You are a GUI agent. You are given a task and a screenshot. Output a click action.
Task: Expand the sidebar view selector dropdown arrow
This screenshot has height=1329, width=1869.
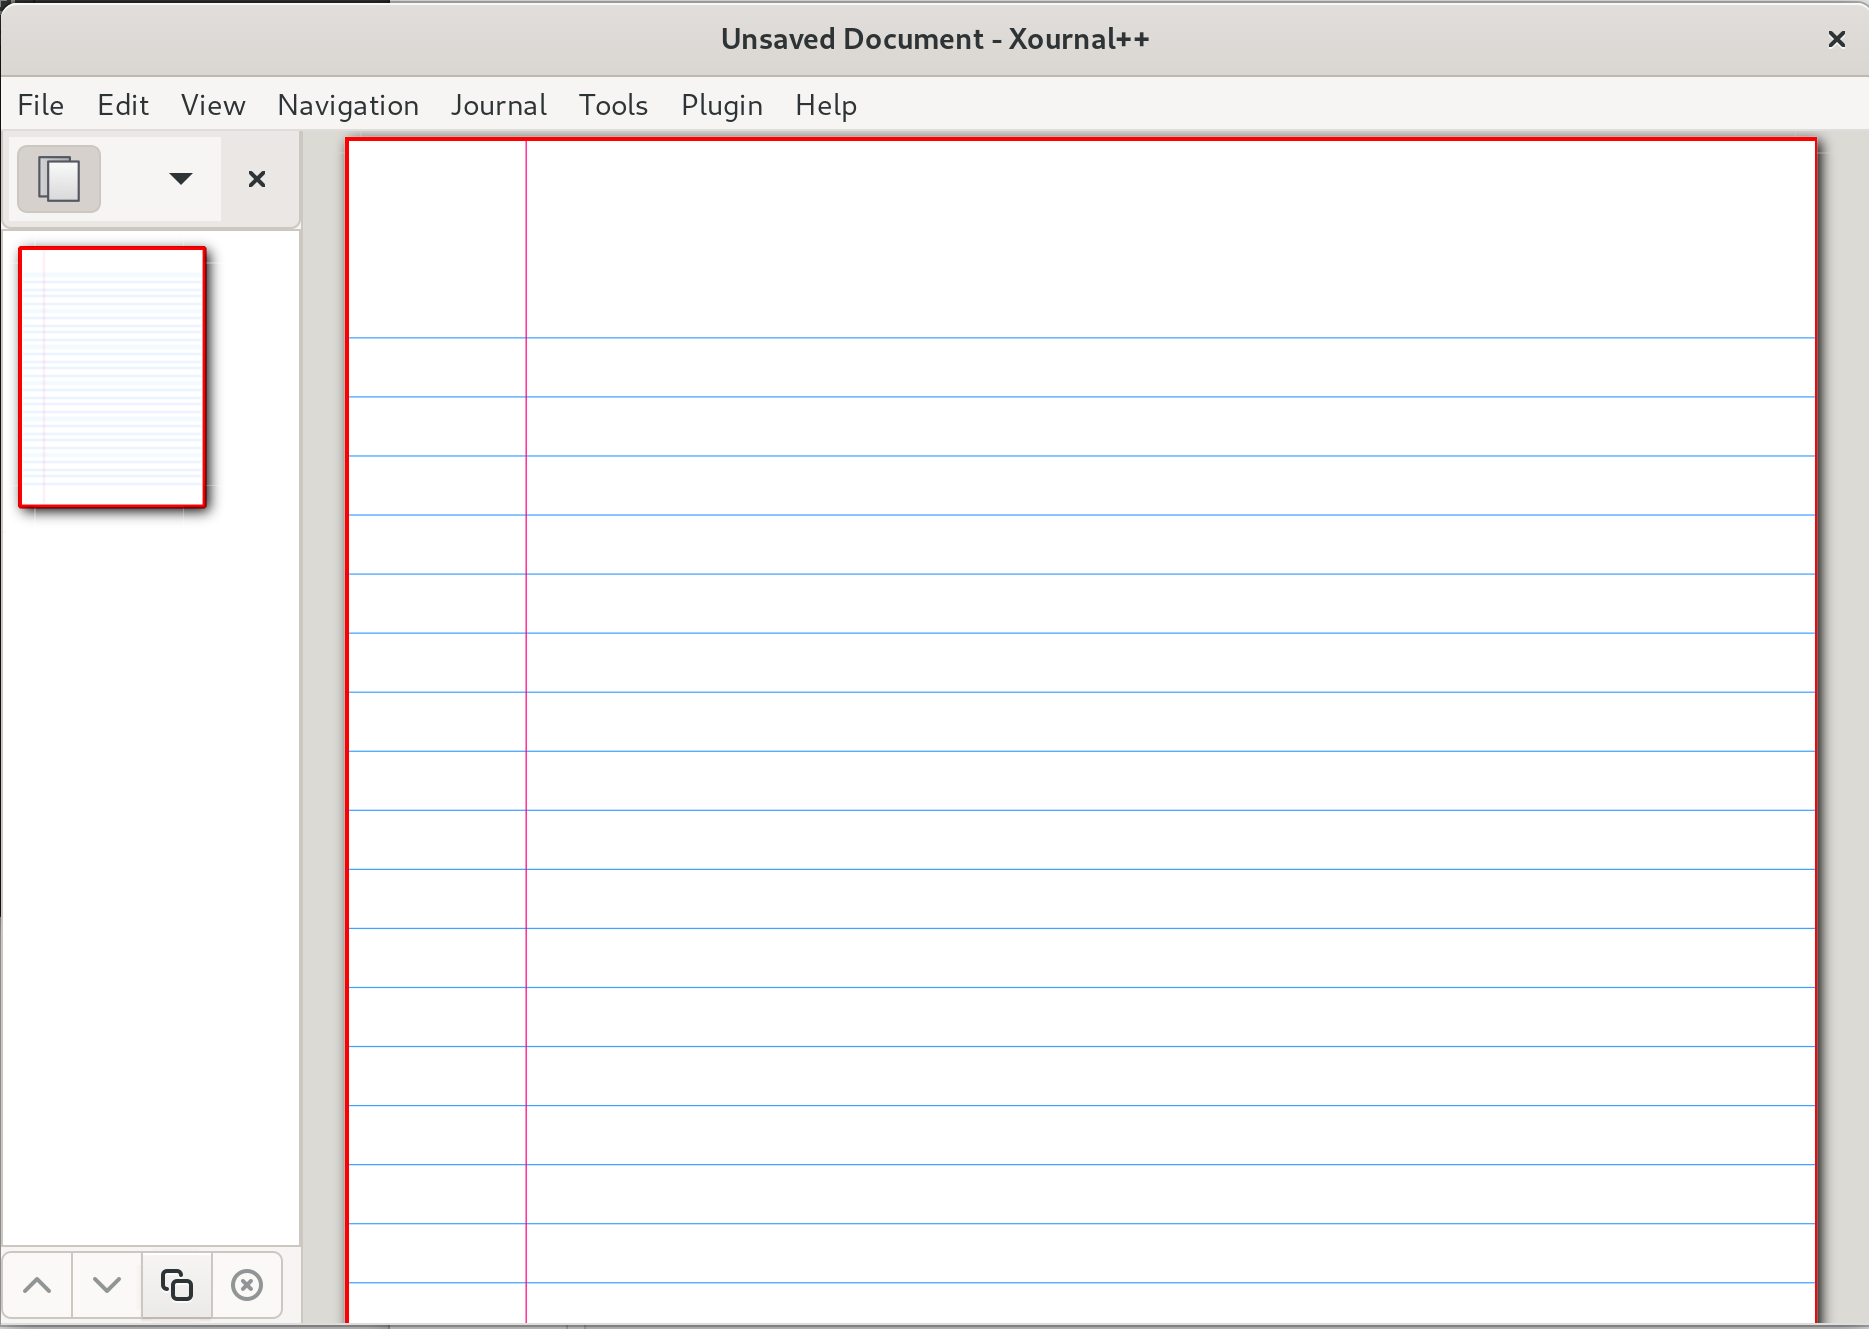point(181,179)
